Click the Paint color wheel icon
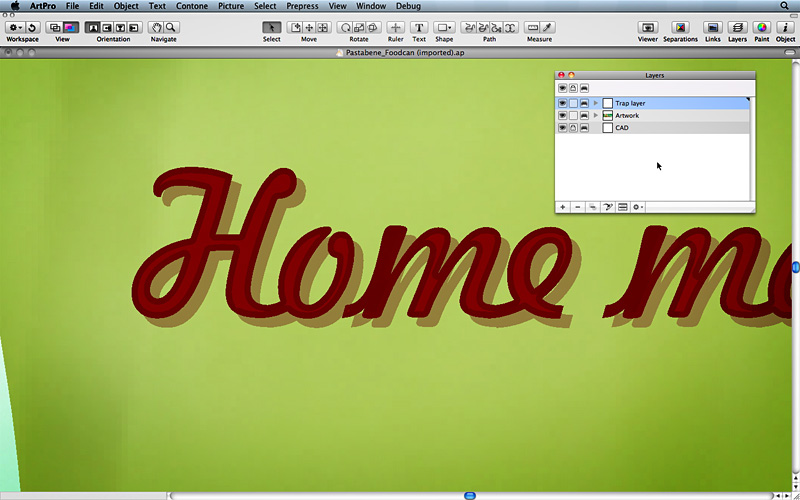Viewport: 800px width, 500px height. pos(761,27)
